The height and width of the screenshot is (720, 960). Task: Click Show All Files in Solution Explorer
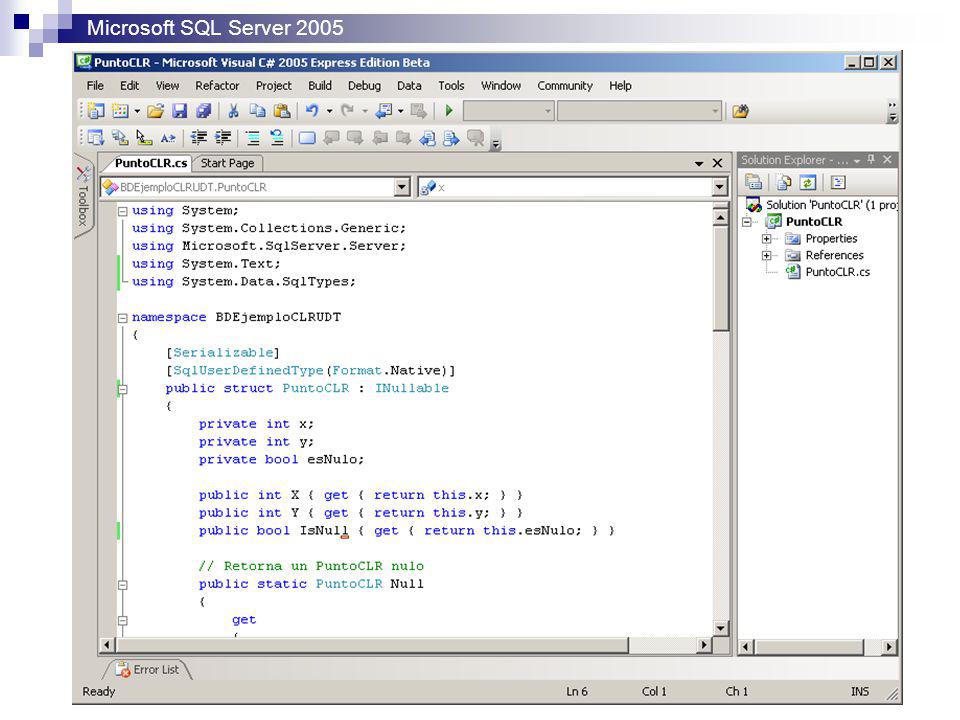pos(784,182)
